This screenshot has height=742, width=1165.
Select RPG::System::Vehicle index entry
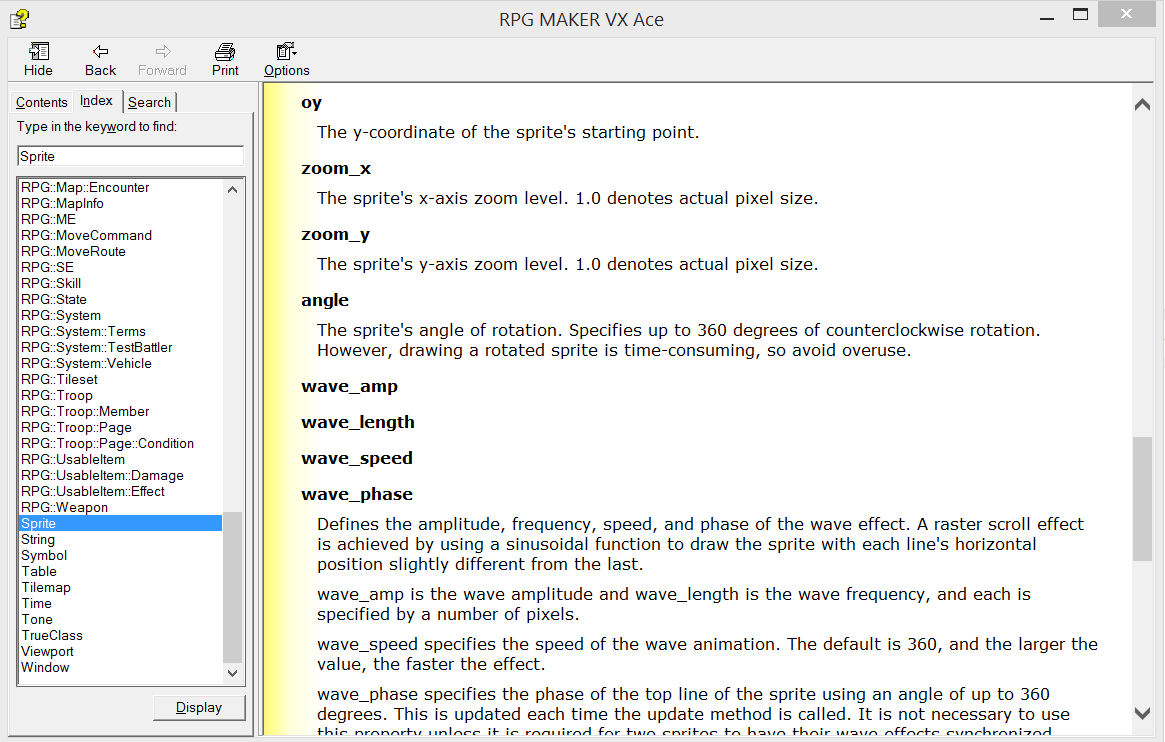tap(86, 363)
